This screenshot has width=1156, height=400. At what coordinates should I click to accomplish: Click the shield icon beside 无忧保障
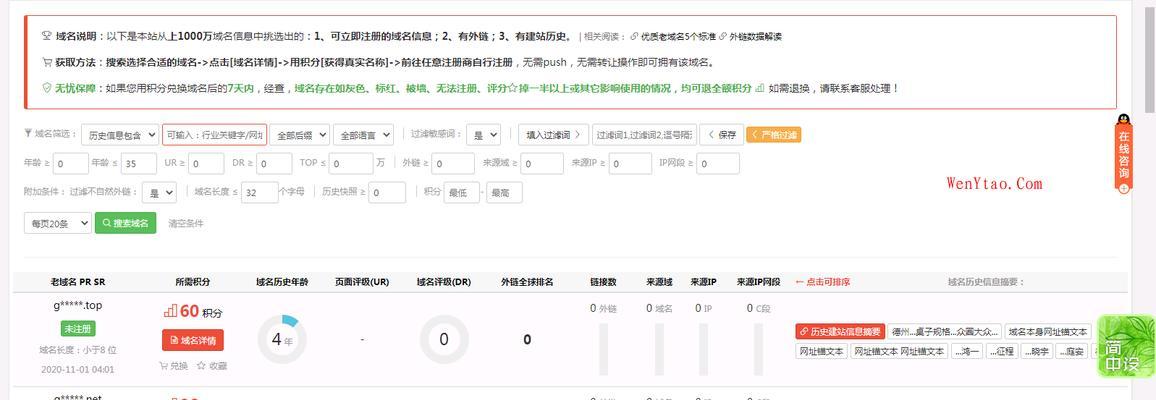(47, 88)
